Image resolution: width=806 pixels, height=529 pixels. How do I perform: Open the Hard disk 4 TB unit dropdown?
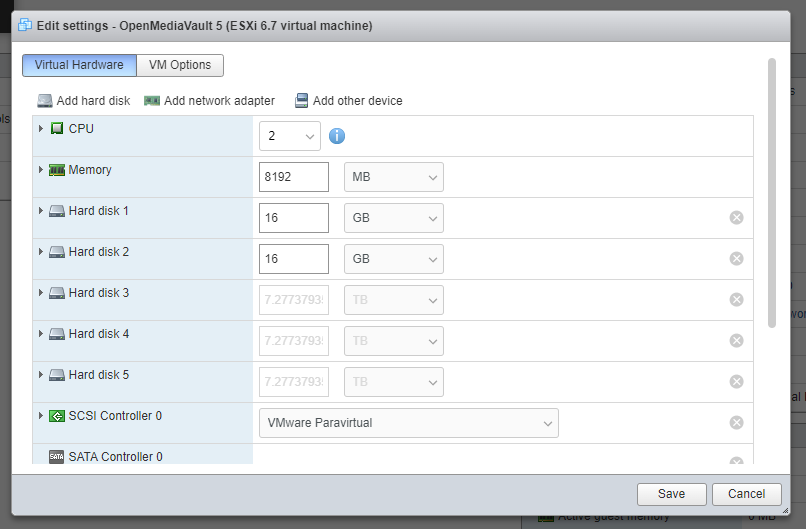click(x=394, y=341)
